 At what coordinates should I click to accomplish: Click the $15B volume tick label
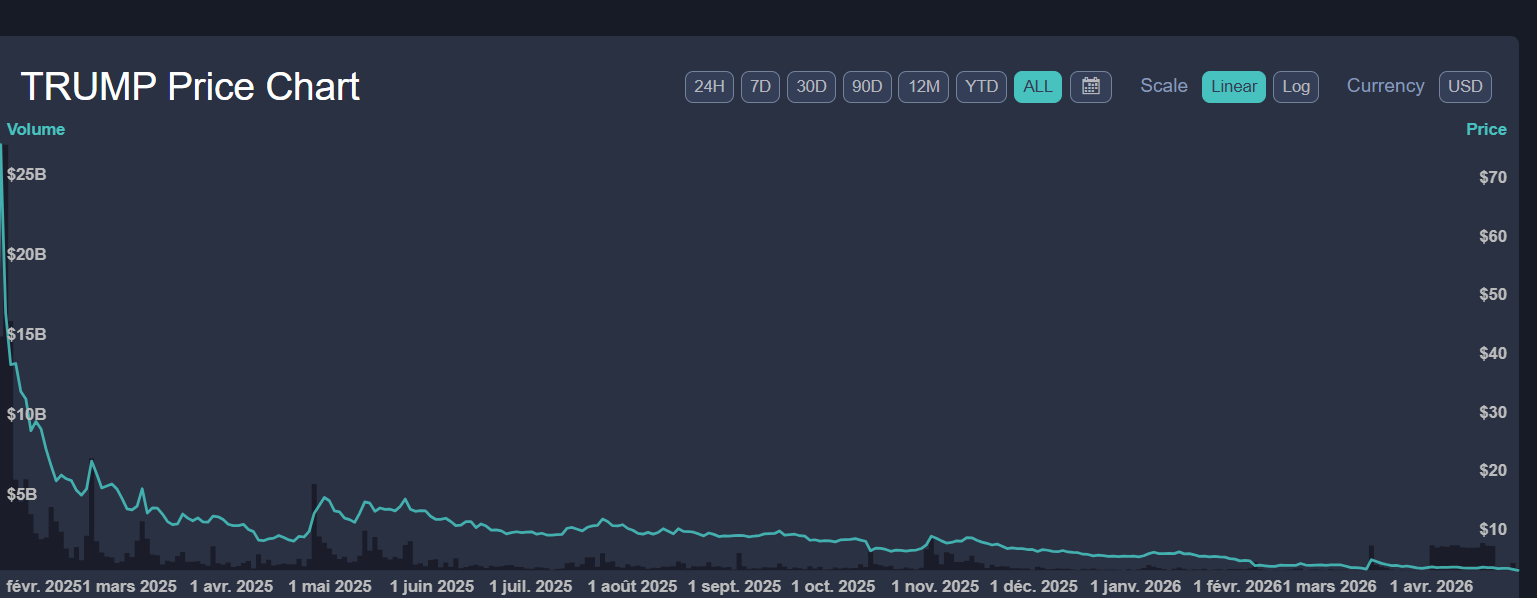tap(27, 334)
